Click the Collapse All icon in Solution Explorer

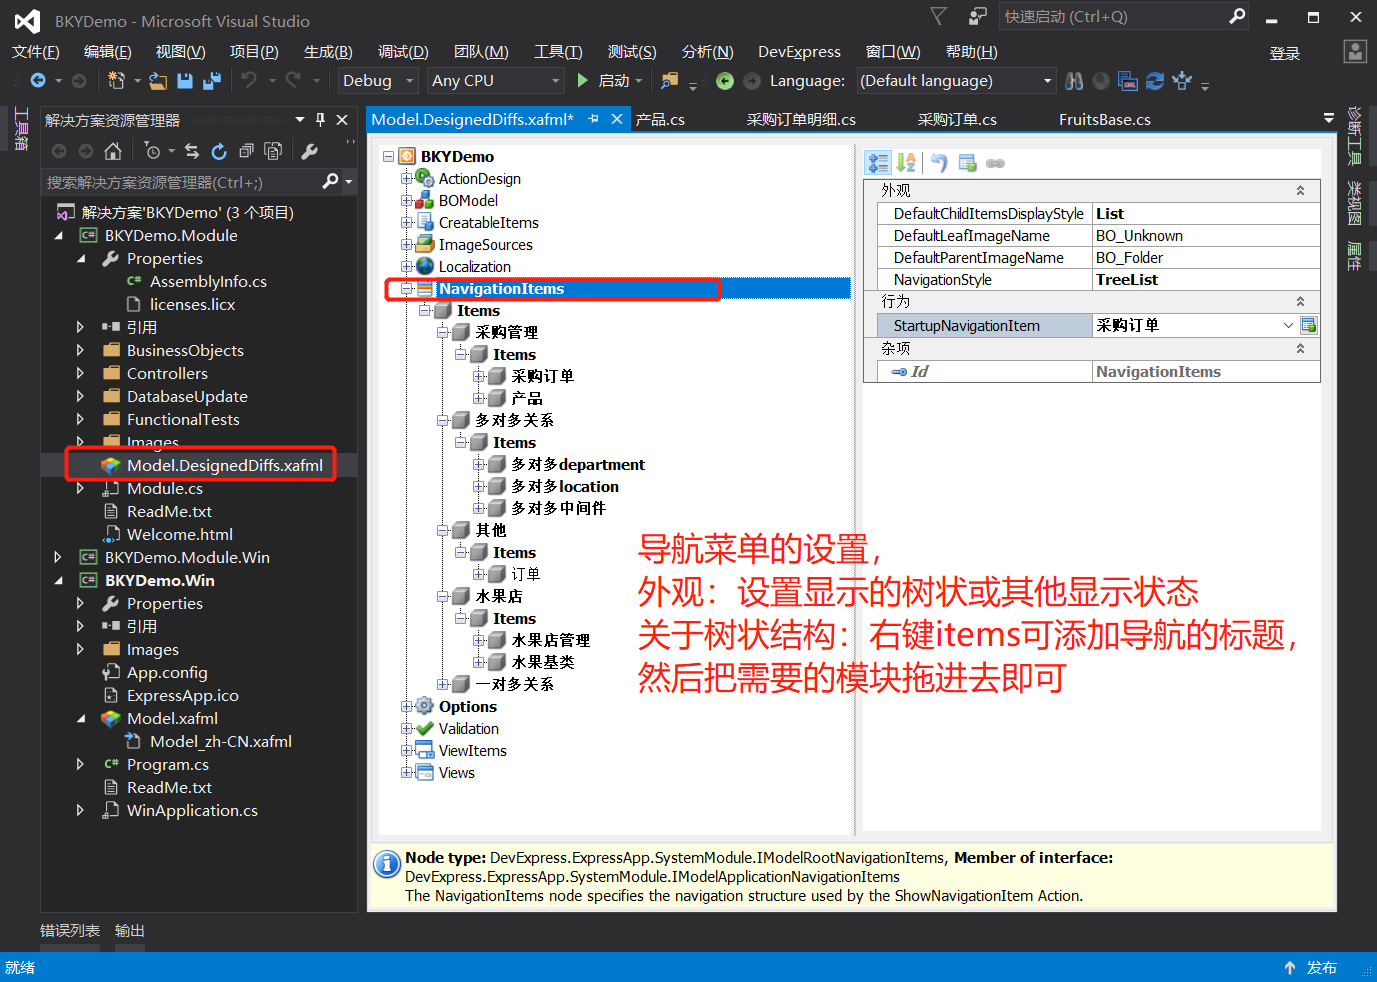(x=246, y=151)
